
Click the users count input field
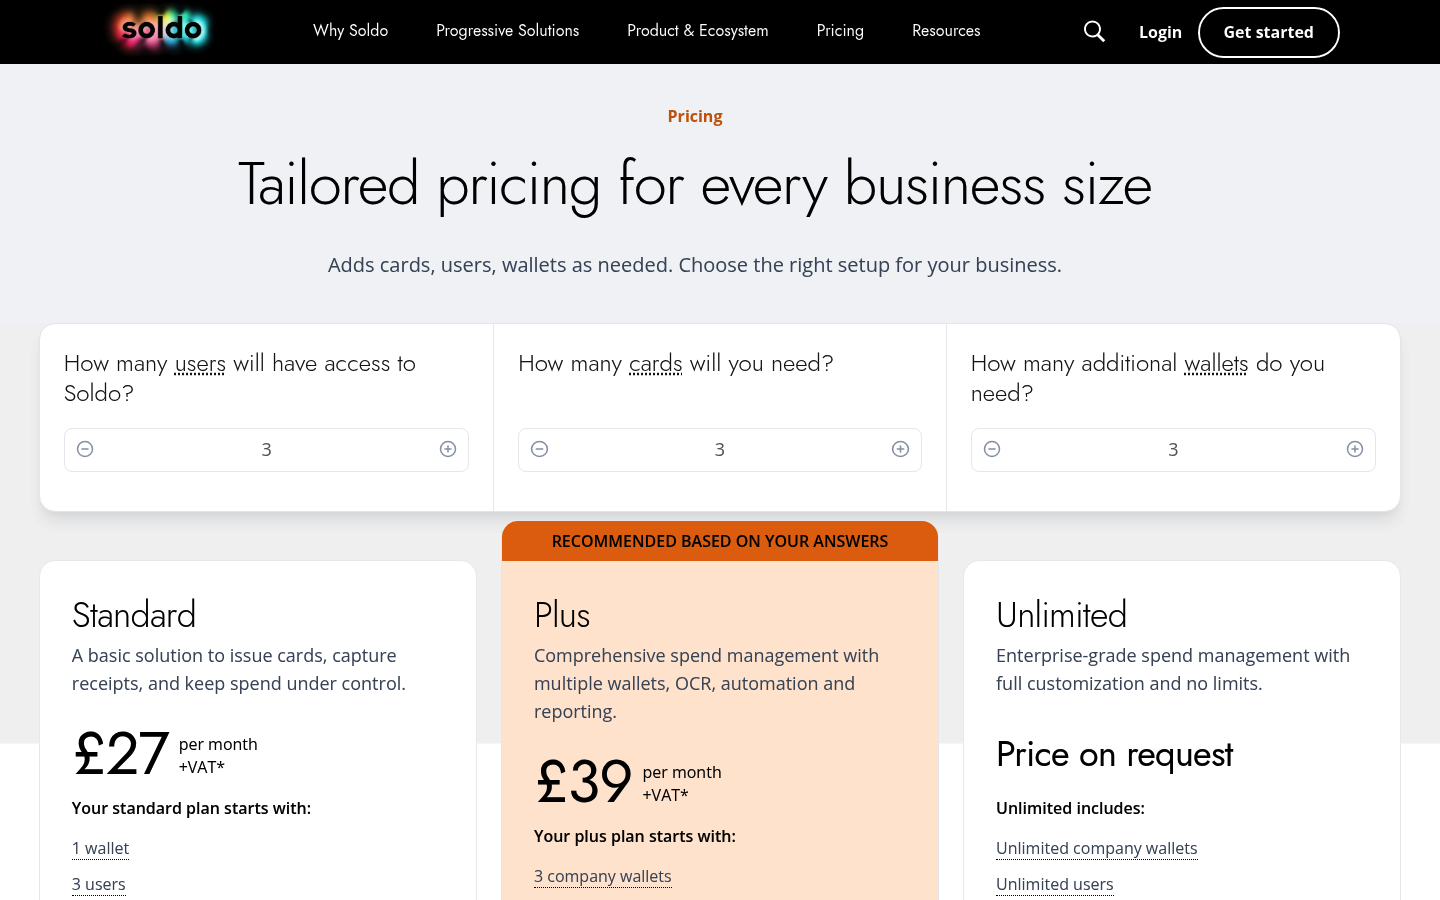[266, 450]
